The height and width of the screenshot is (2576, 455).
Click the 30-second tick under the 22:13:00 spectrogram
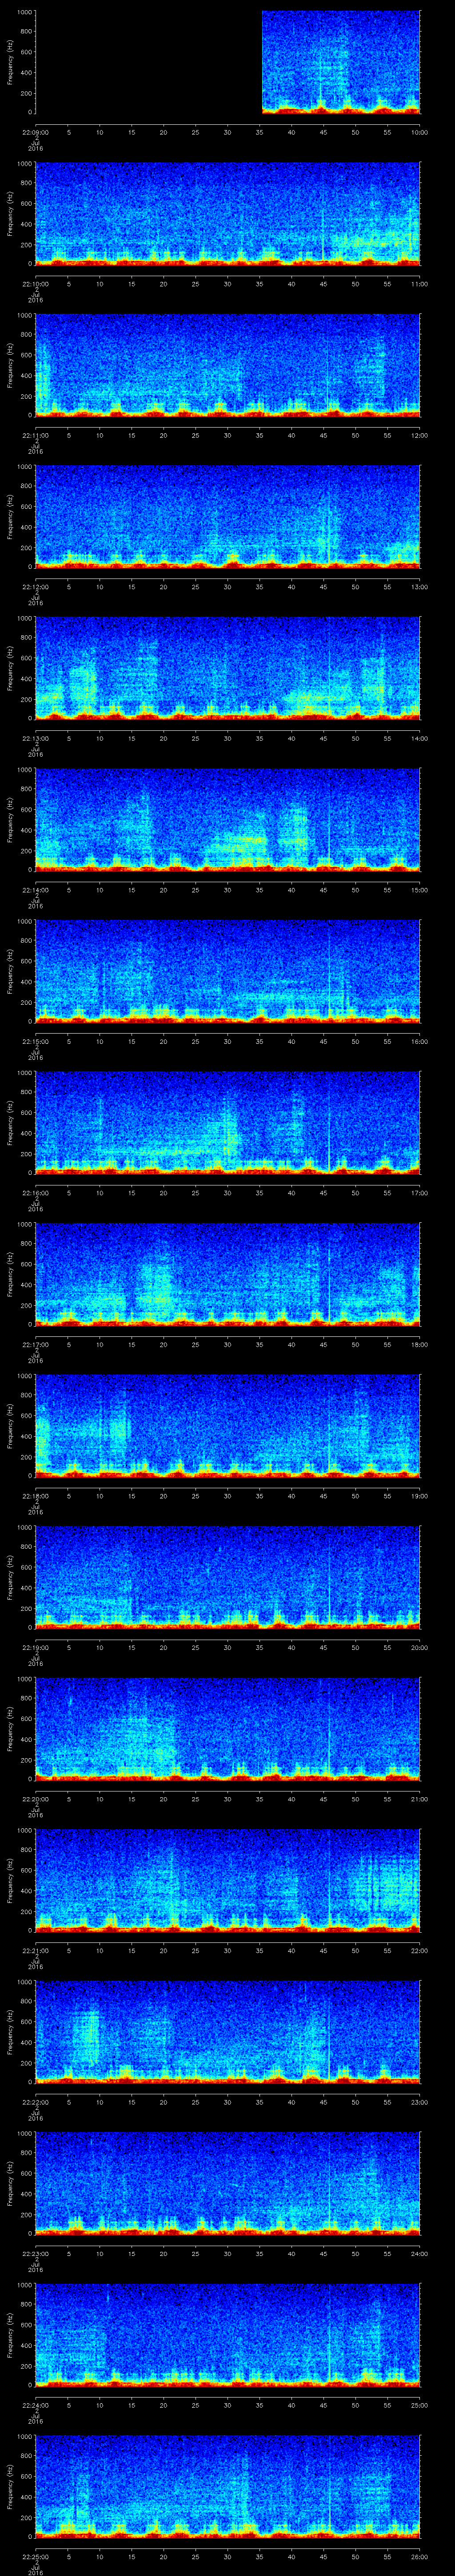click(227, 738)
